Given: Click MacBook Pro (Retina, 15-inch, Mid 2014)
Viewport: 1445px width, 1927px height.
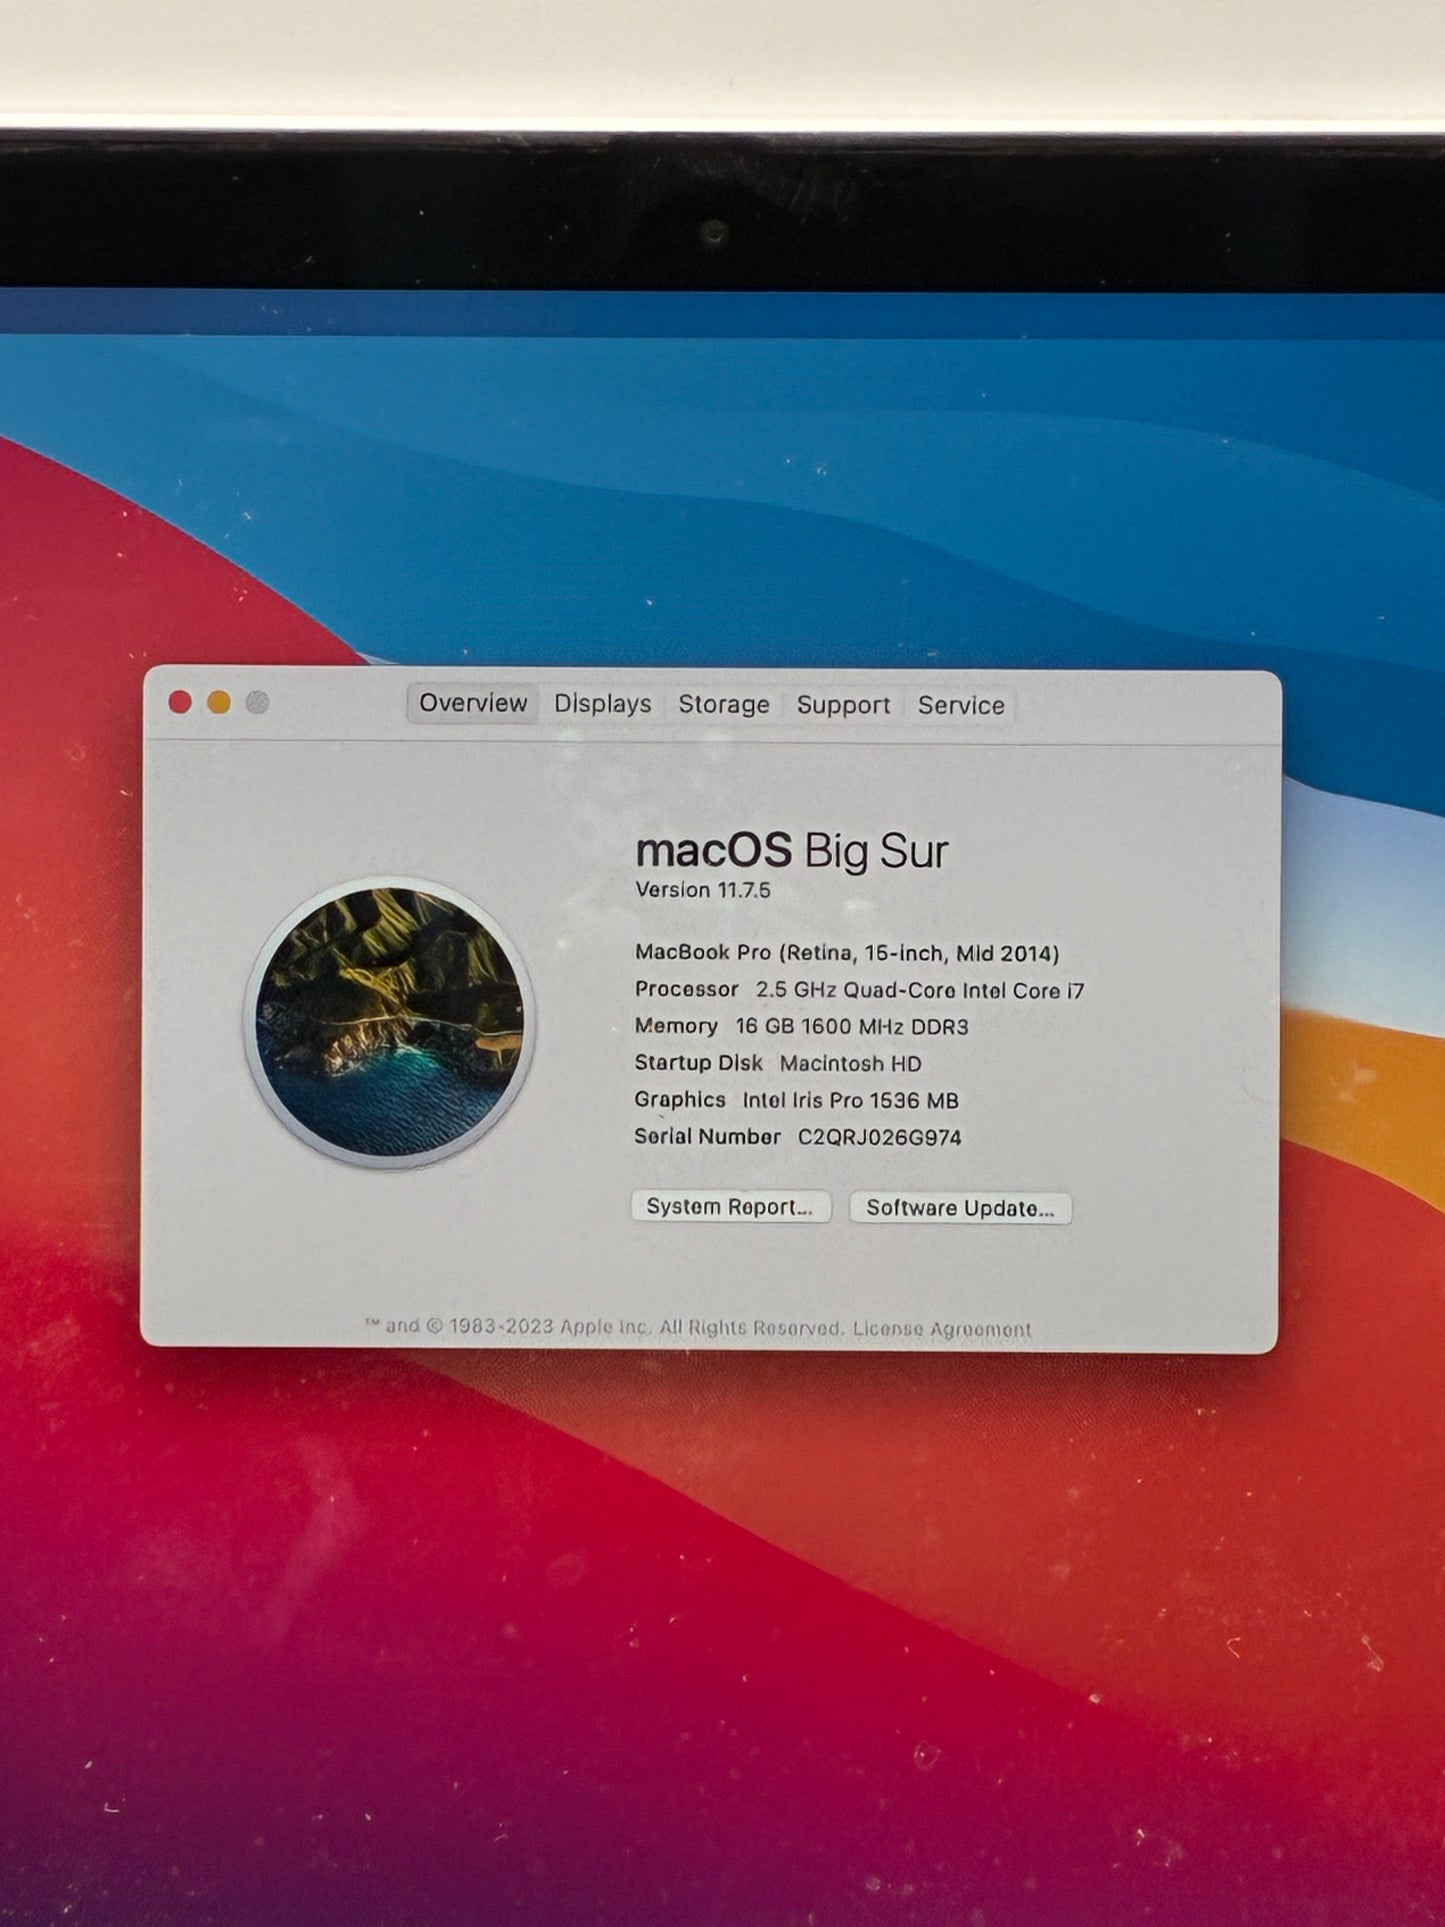Looking at the screenshot, I should (x=847, y=953).
